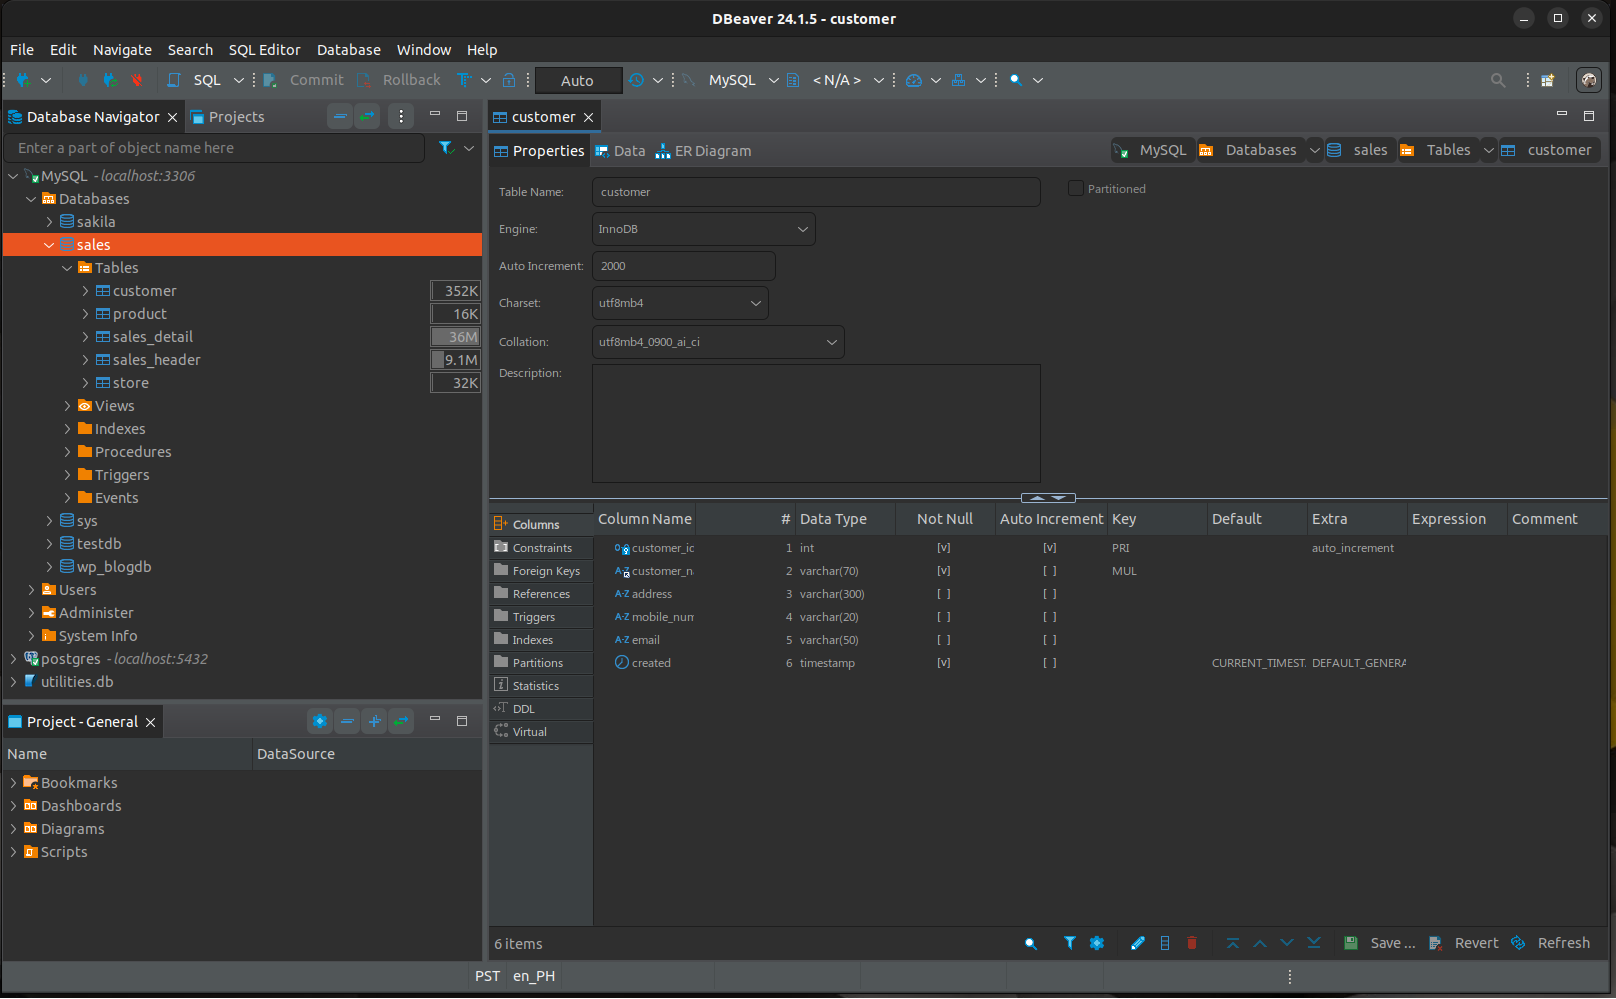Open the Engine InnoDB dropdown
The height and width of the screenshot is (999, 1616).
(x=703, y=229)
